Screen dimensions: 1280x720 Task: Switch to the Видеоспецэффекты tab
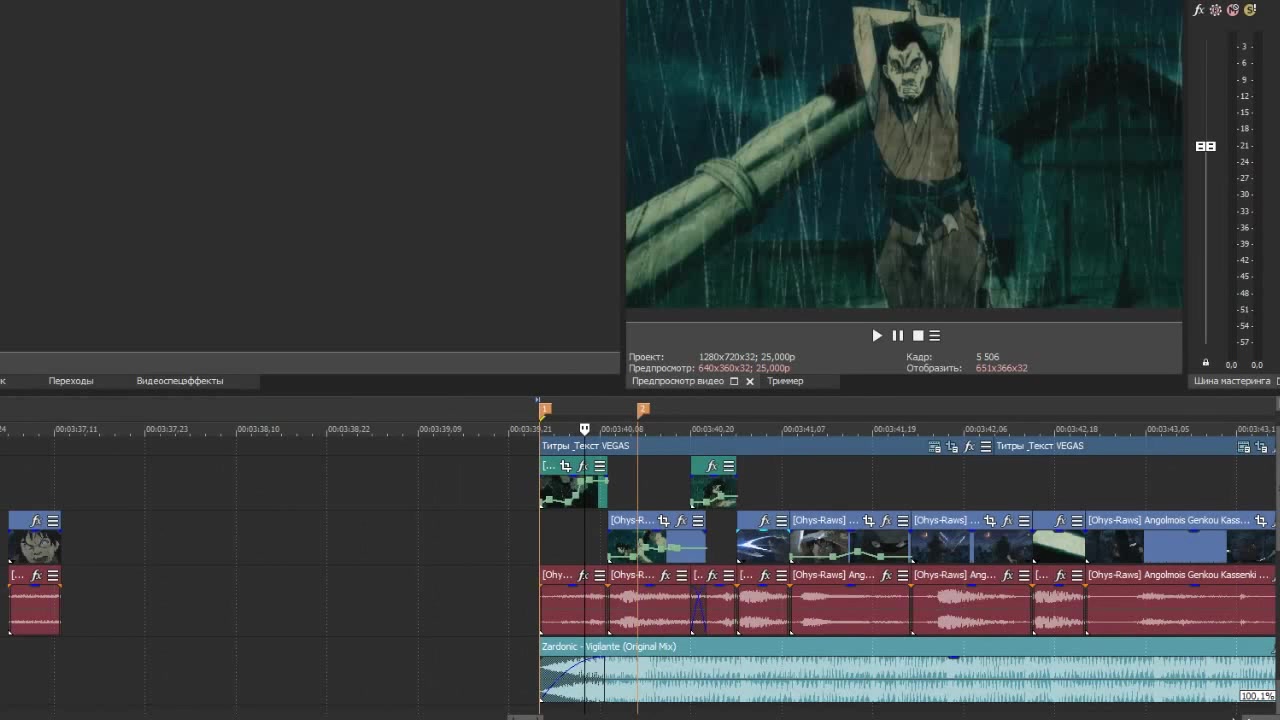(x=180, y=381)
